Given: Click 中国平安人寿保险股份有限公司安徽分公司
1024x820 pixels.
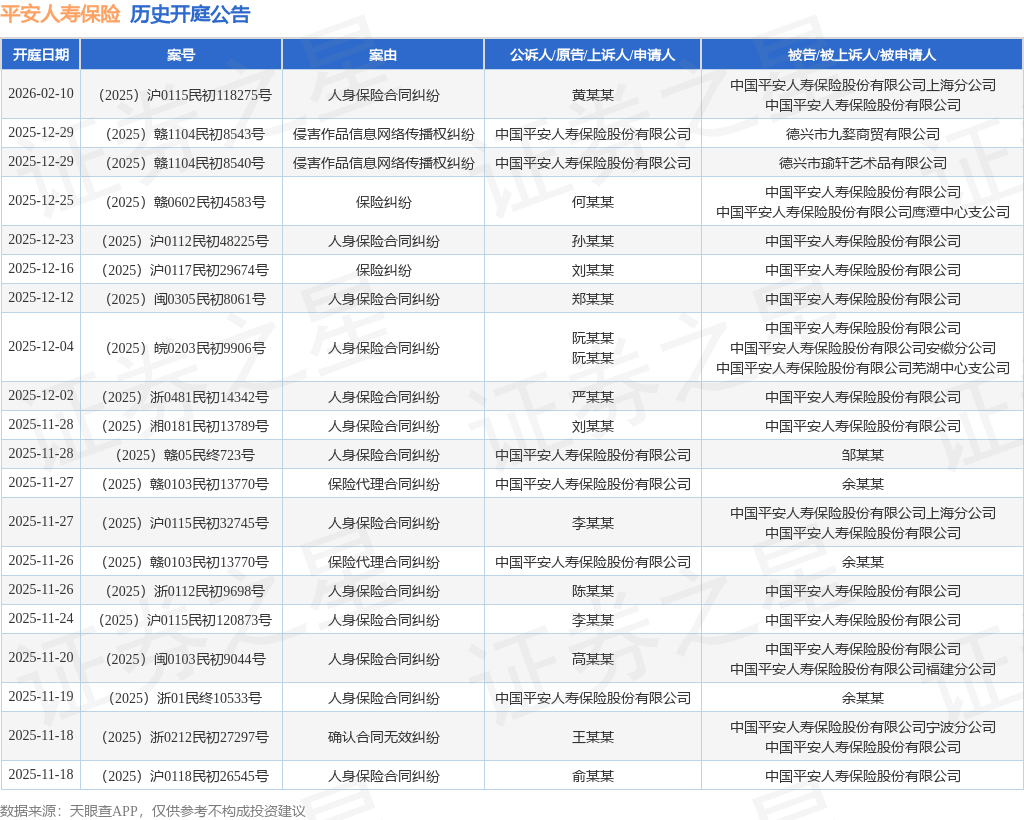Looking at the screenshot, I should point(863,348).
